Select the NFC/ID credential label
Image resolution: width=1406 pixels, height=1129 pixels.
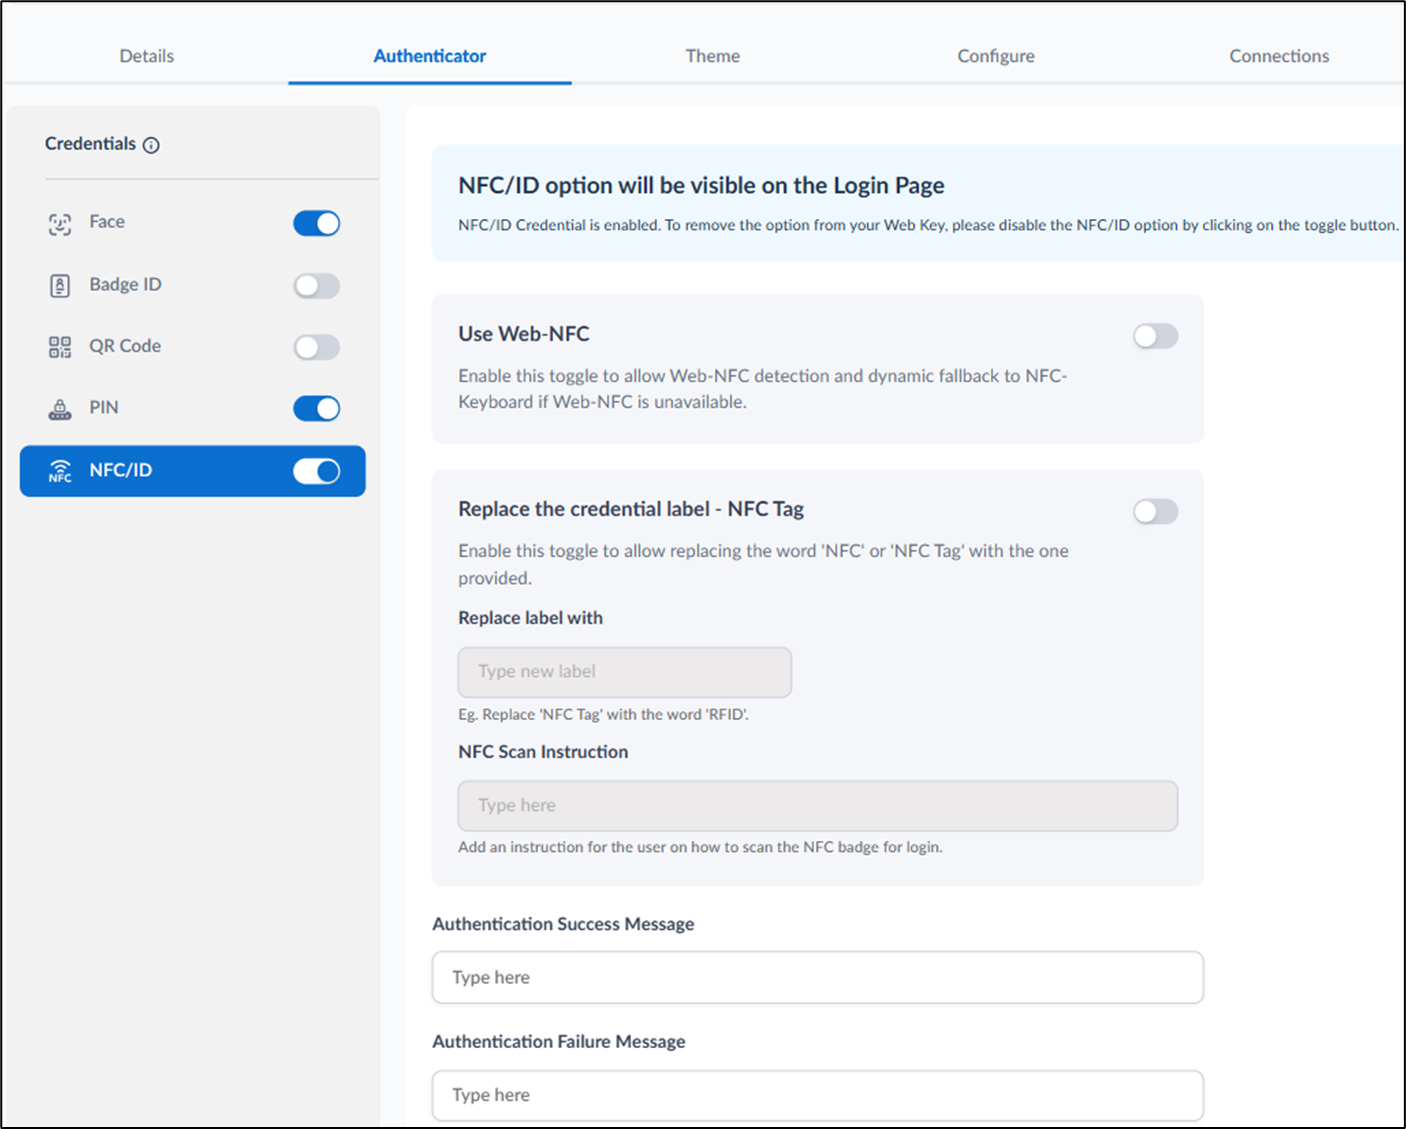[x=121, y=470]
